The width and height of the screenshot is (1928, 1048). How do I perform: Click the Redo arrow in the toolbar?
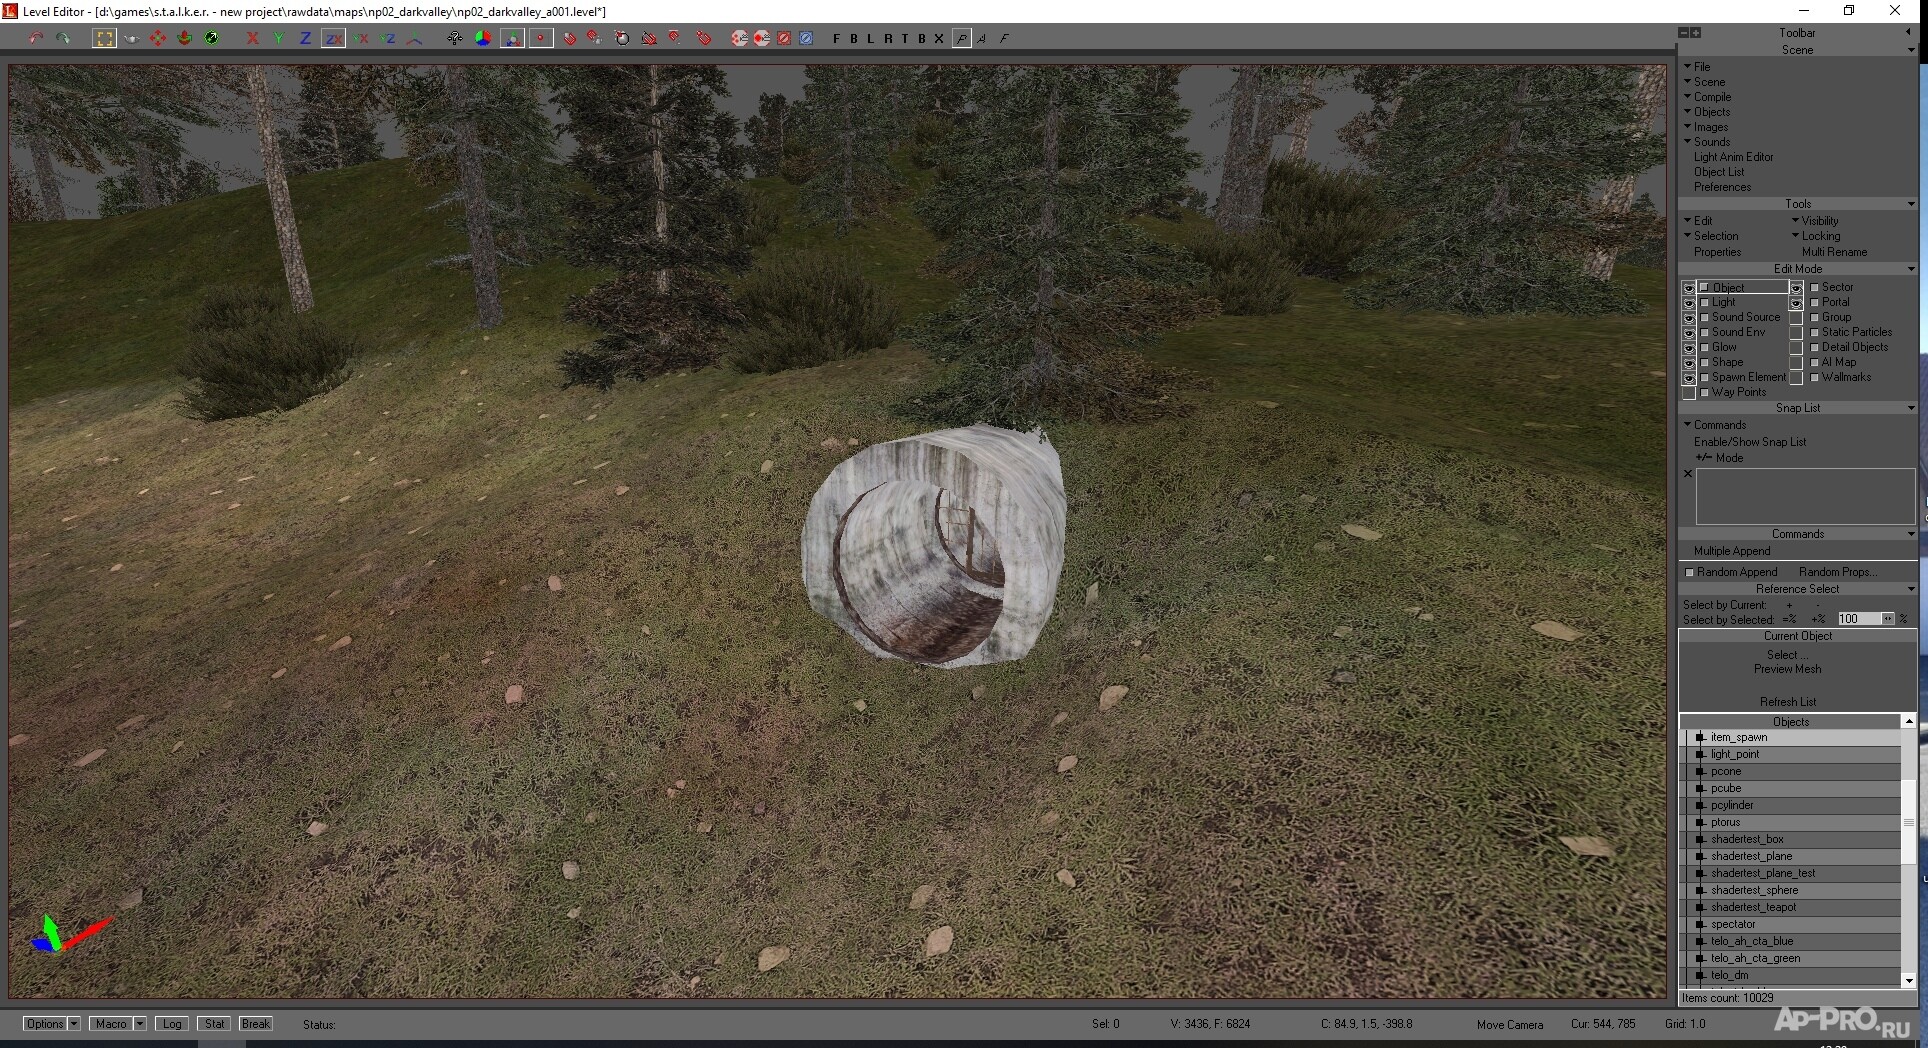[x=63, y=38]
